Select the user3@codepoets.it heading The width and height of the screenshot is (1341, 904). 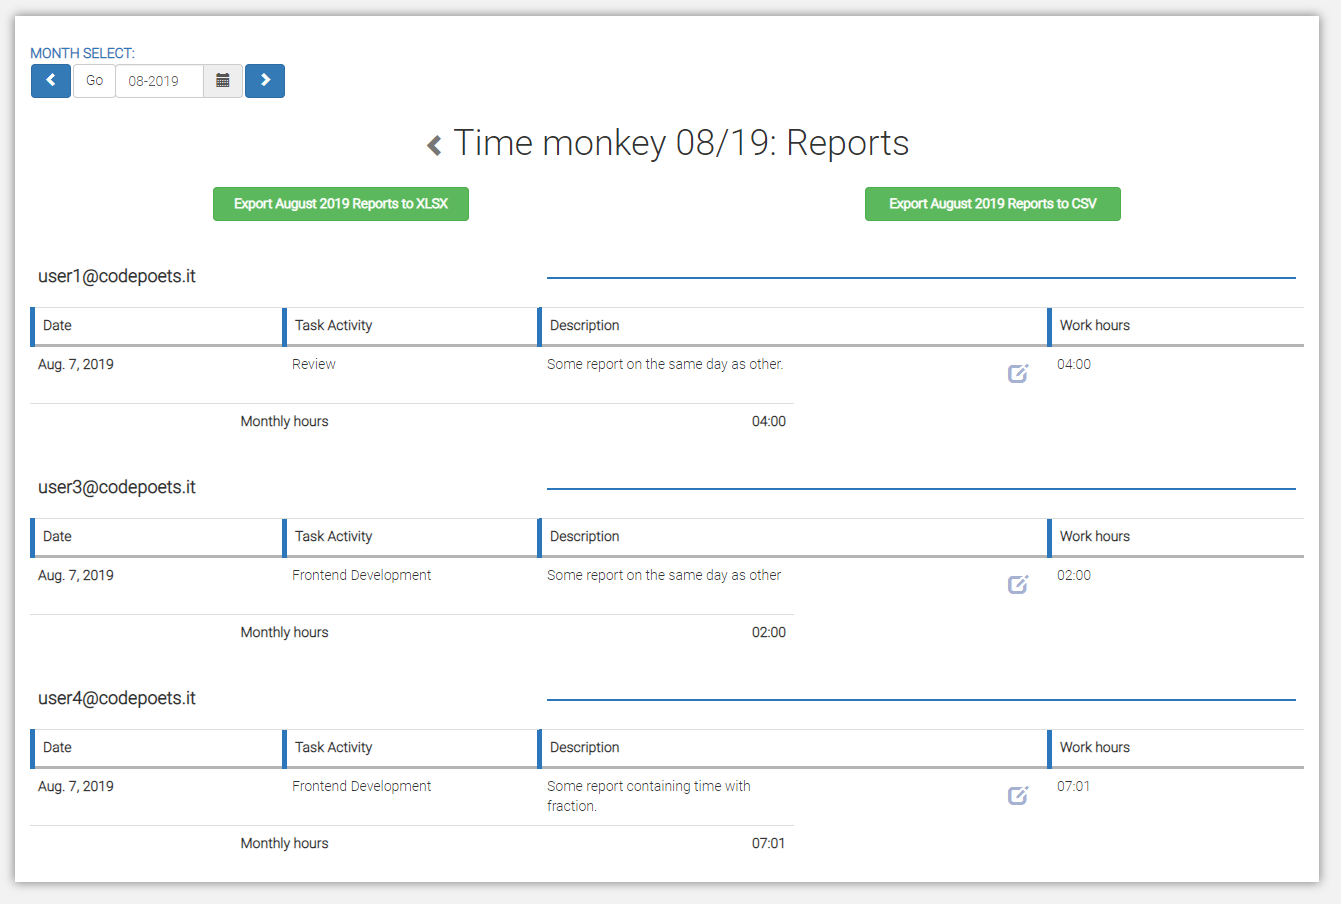[117, 487]
